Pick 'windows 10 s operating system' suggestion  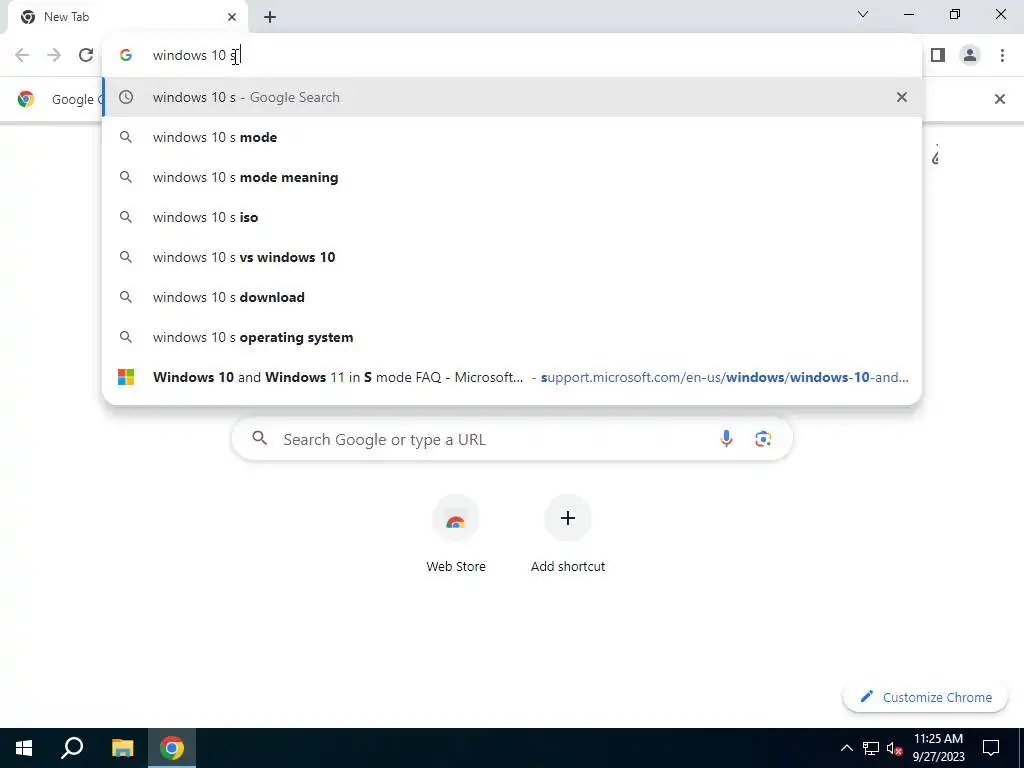512,337
